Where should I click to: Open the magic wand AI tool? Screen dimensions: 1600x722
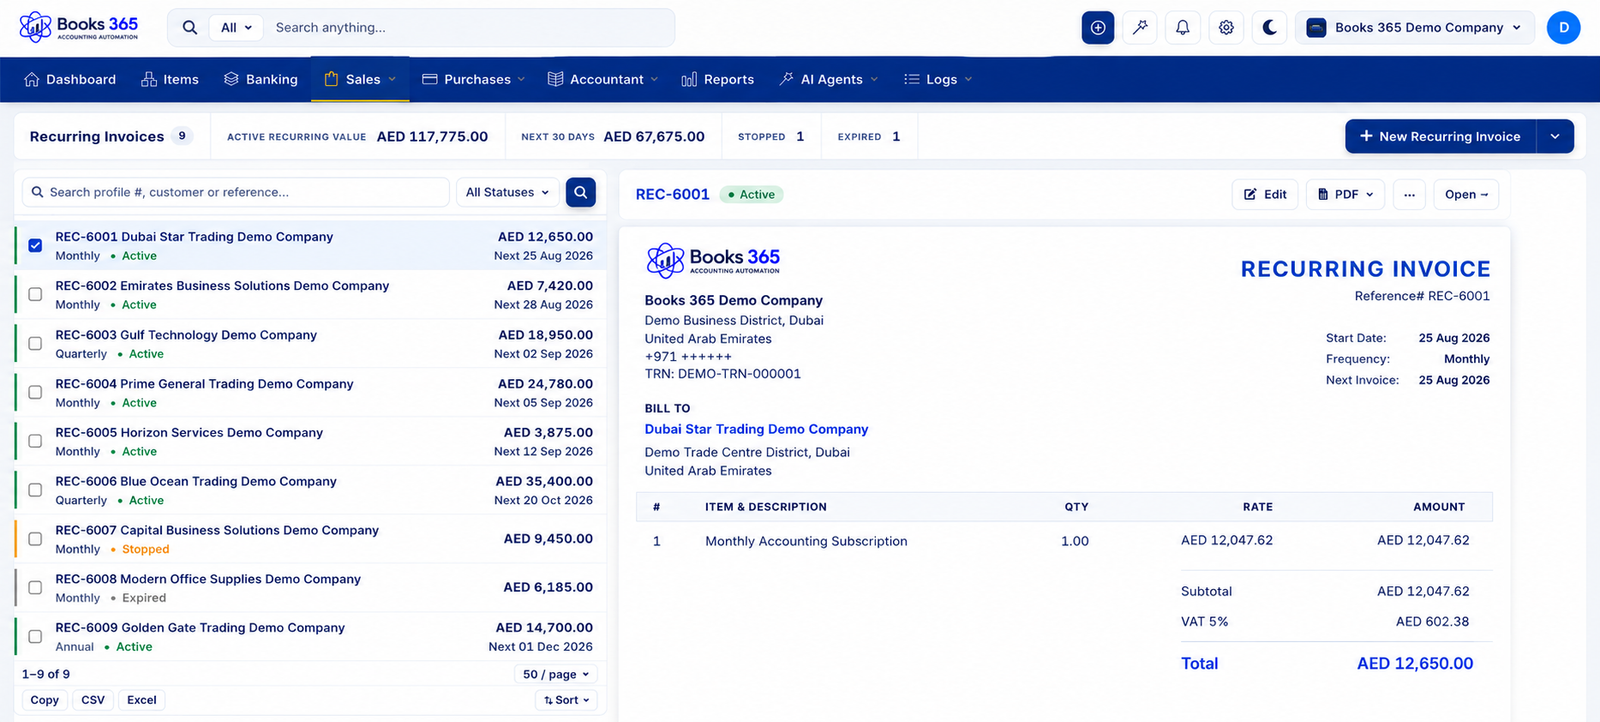[1140, 28]
